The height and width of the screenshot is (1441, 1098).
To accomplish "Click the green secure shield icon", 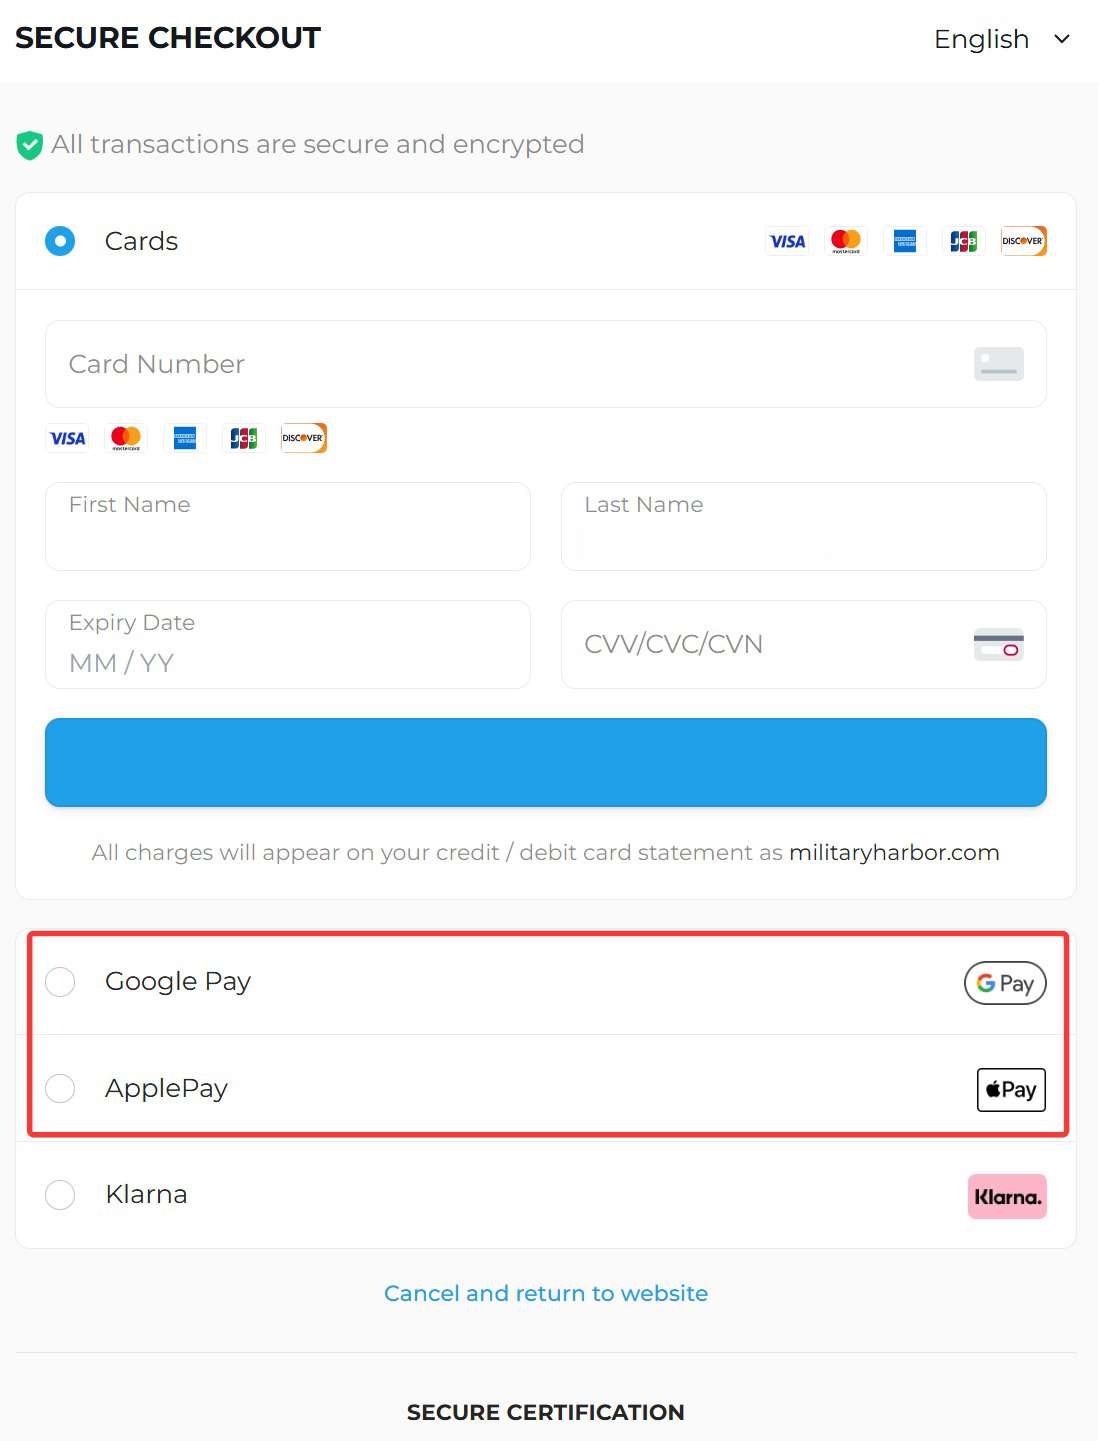I will 30,145.
